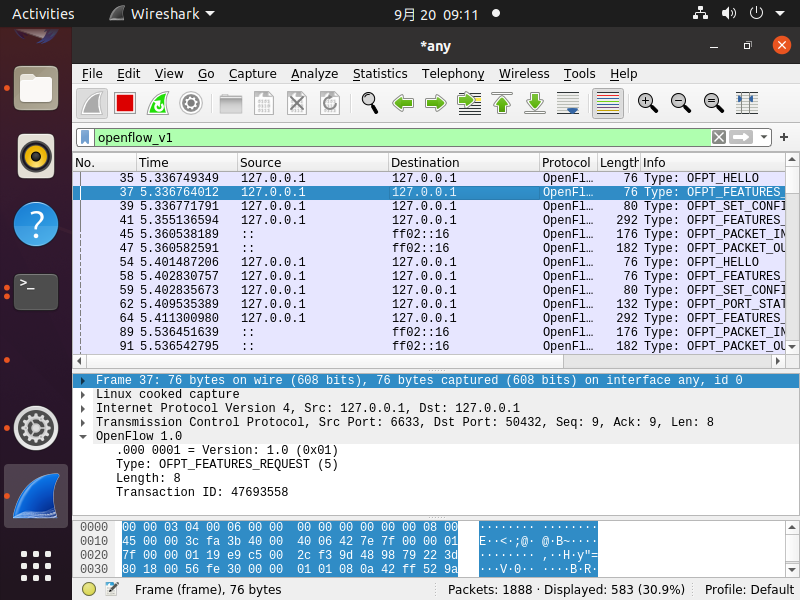Click the filter bookmark icon
800x600 pixels.
(85, 137)
